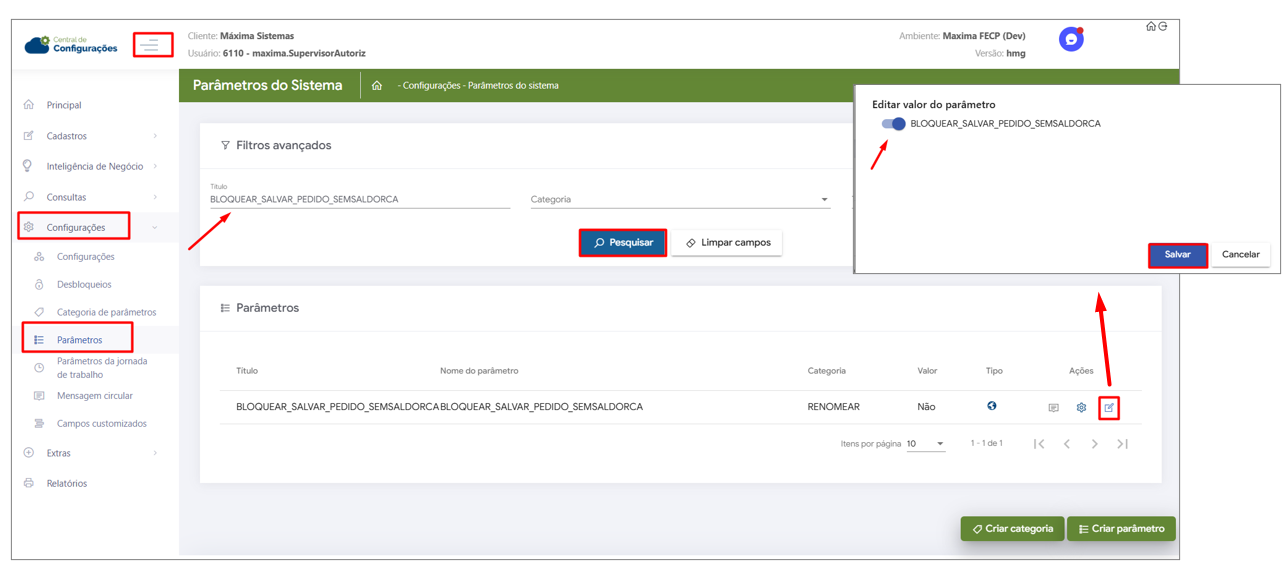Image resolution: width=1288 pixels, height=574 pixels.
Task: Open the Categoria dropdown filter
Action: click(679, 200)
